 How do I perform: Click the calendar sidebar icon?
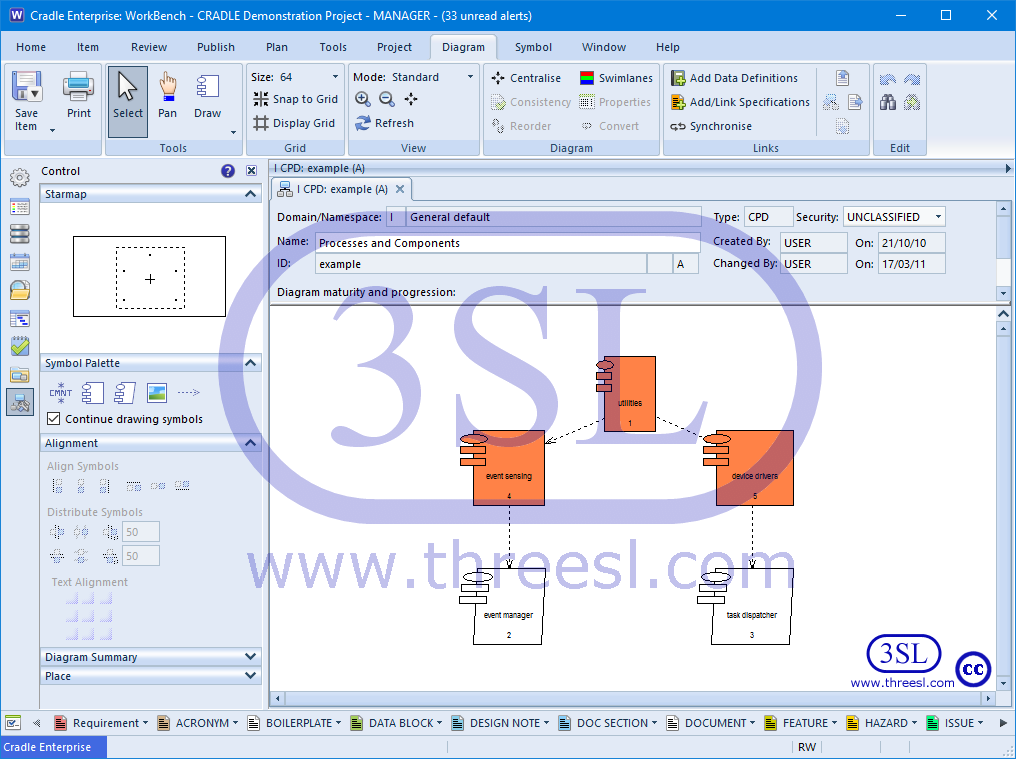point(20,263)
